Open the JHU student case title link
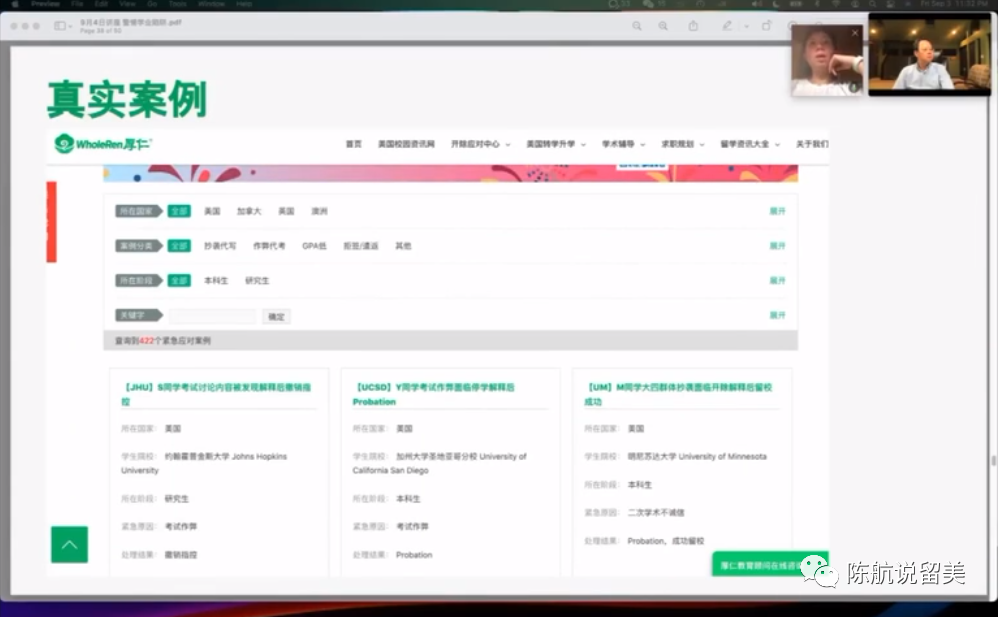The image size is (998, 617). pyautogui.click(x=216, y=393)
